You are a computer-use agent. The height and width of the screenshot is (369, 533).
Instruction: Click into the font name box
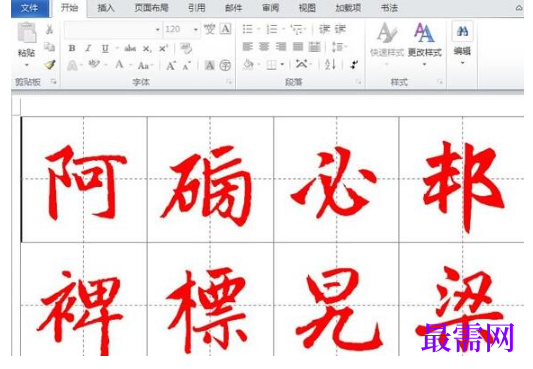(x=109, y=30)
